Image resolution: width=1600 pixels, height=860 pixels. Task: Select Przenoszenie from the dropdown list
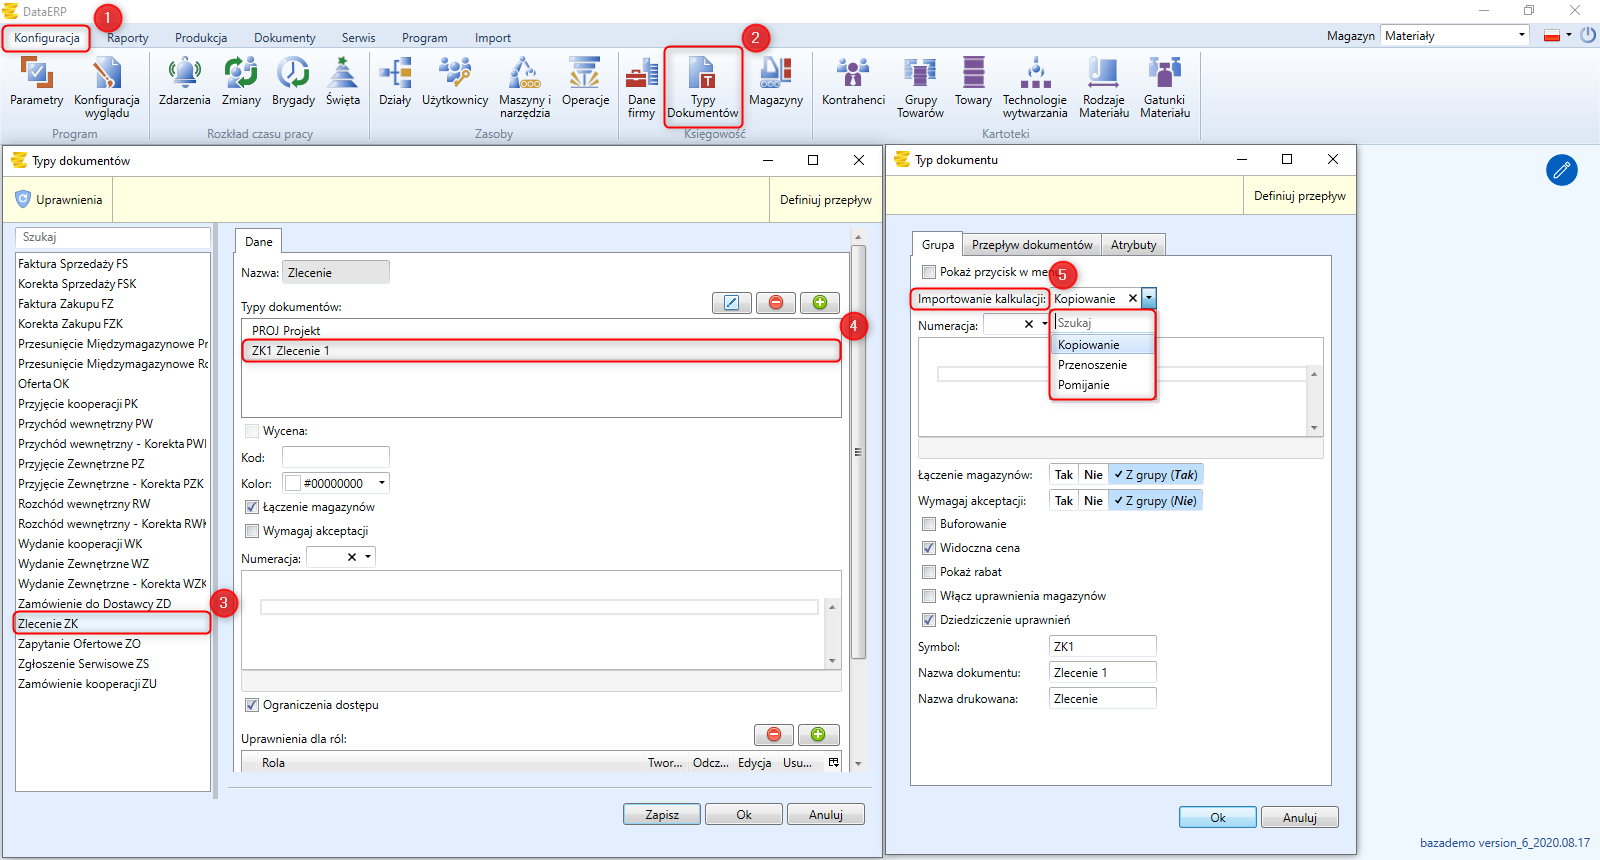tap(1092, 365)
